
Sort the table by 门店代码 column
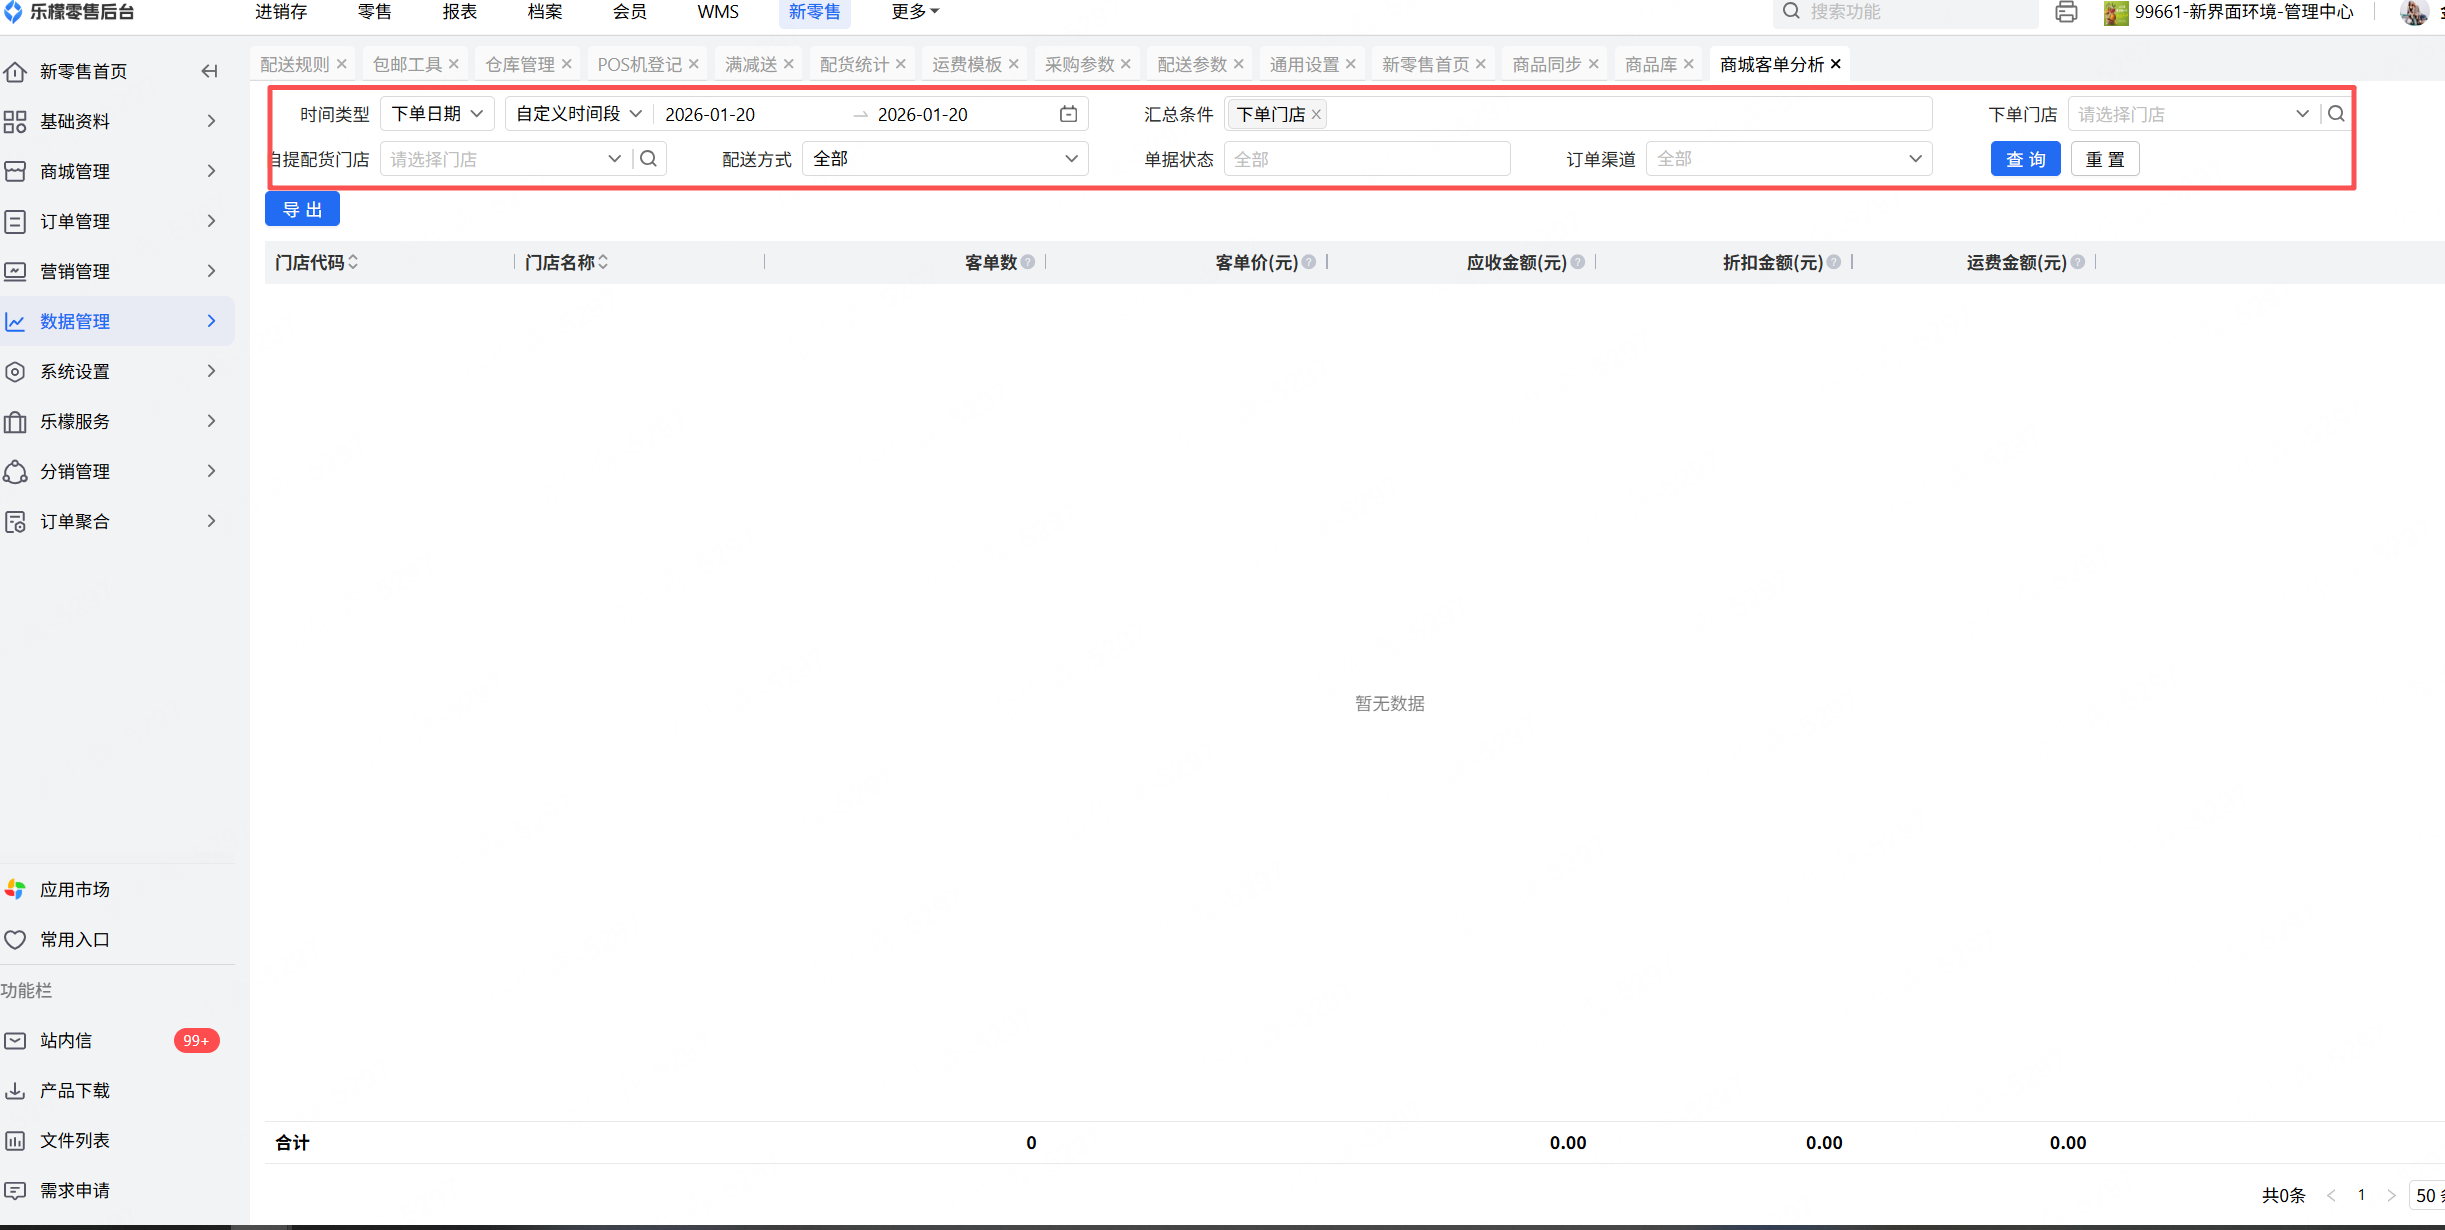coord(353,262)
